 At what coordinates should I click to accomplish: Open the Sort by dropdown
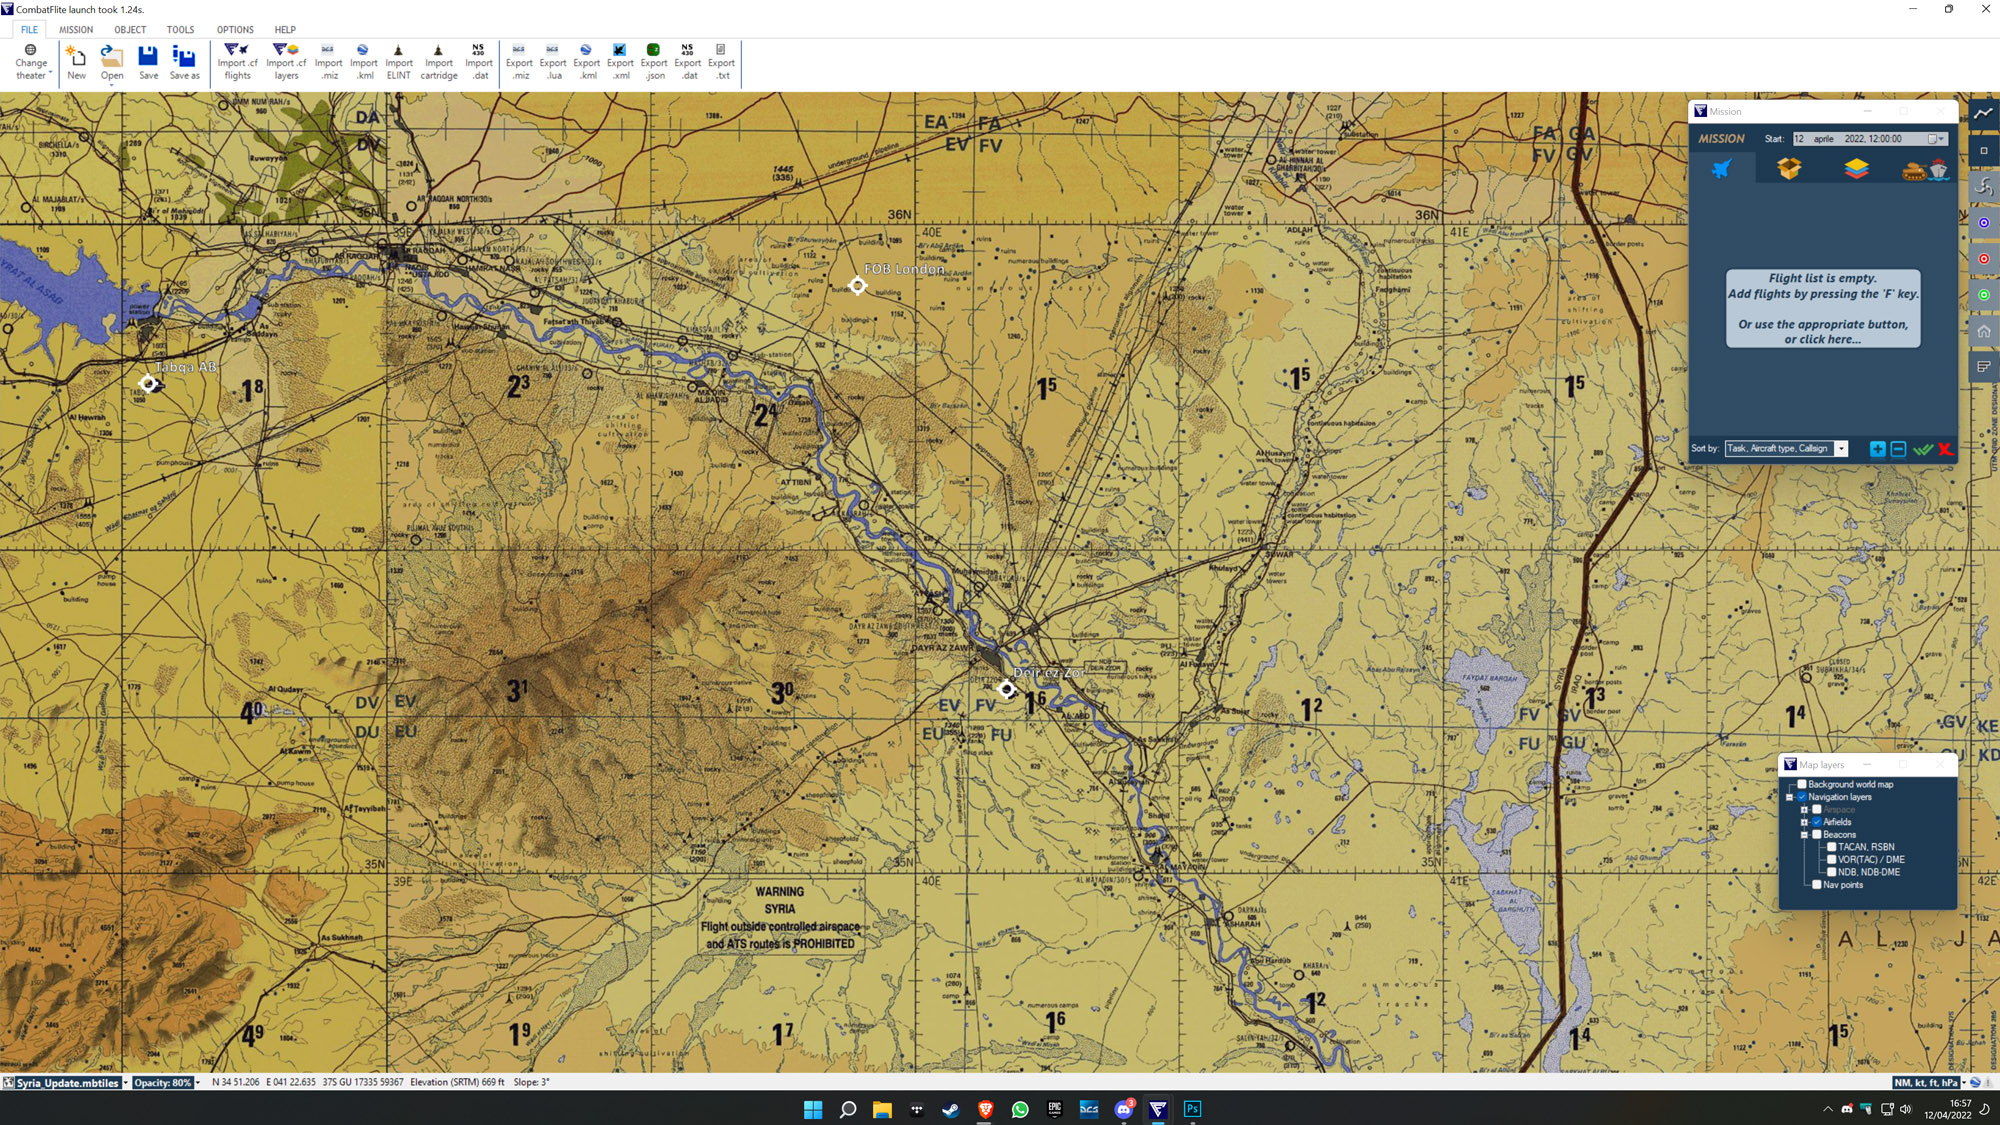(x=1841, y=449)
